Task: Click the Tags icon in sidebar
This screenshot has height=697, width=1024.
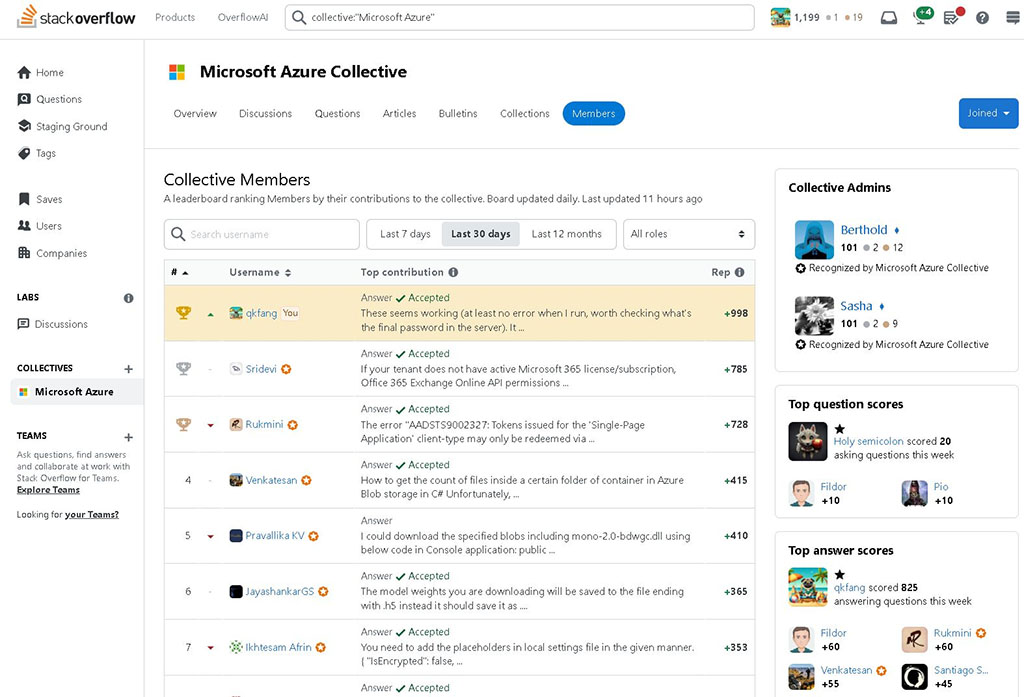Action: pyautogui.click(x=24, y=154)
